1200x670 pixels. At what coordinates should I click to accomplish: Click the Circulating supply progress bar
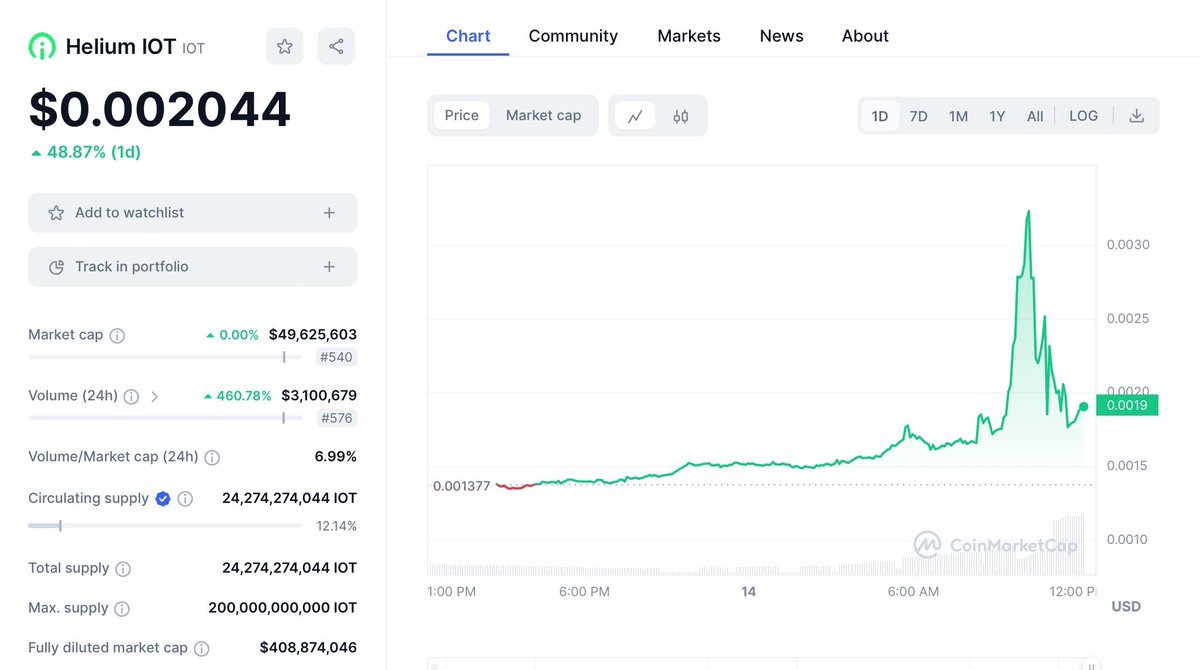[x=165, y=526]
